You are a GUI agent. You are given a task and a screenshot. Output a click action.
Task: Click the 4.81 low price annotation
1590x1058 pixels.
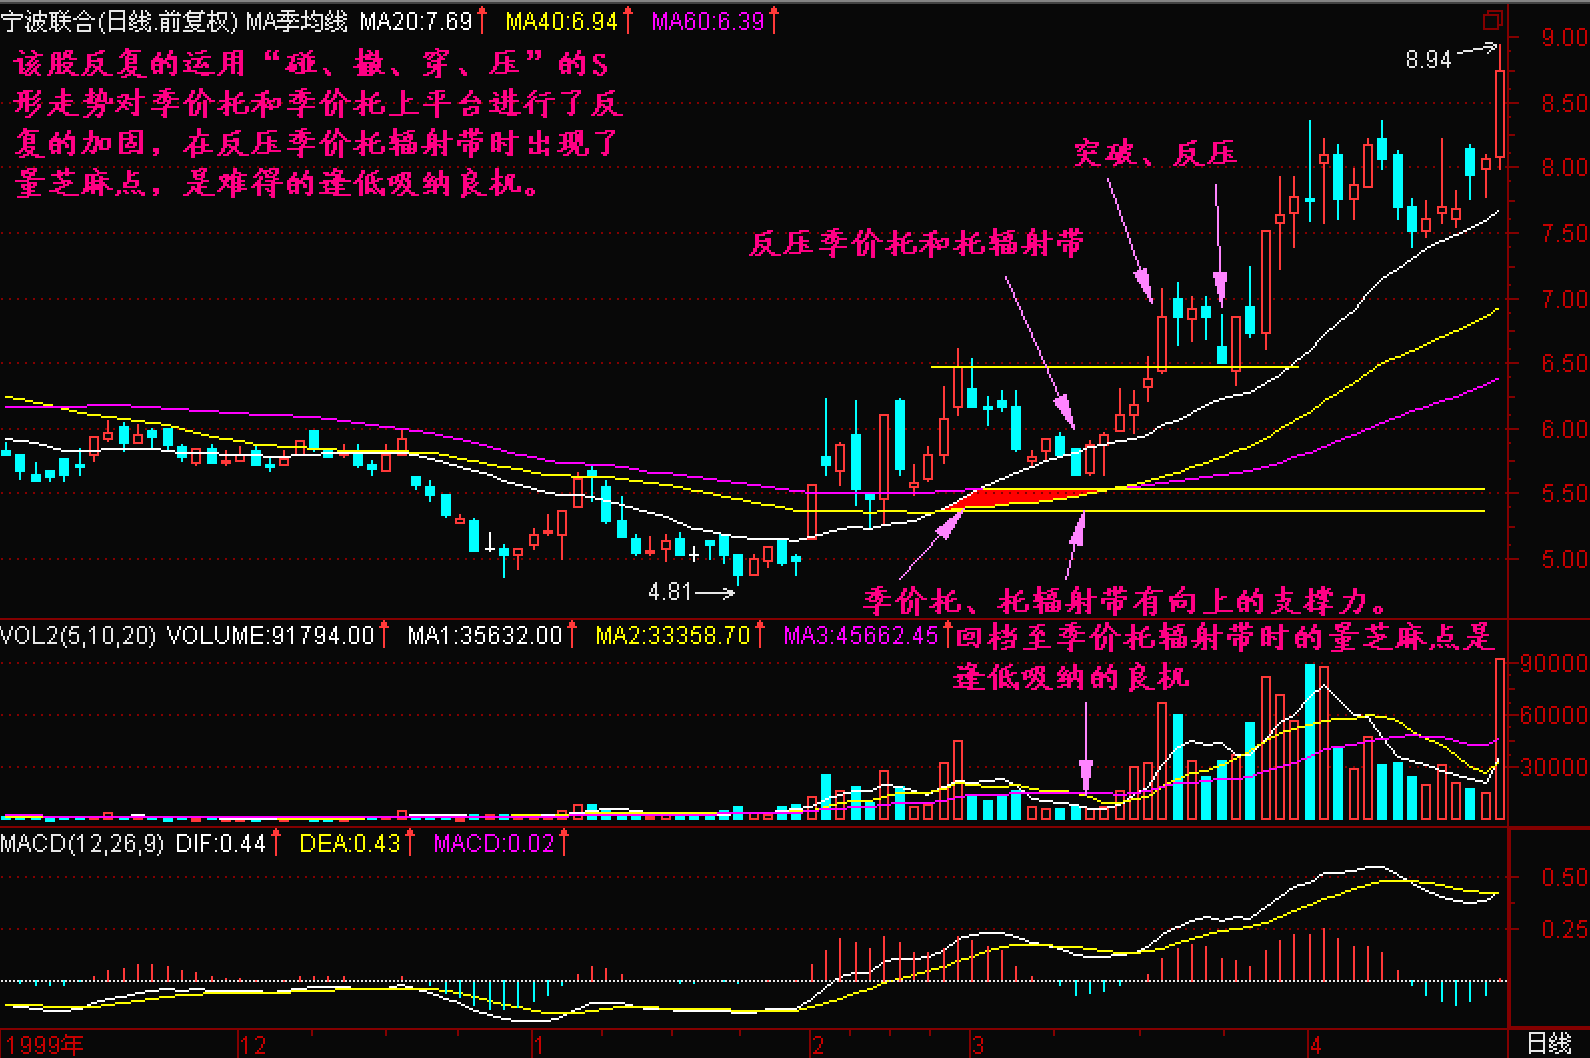click(669, 592)
